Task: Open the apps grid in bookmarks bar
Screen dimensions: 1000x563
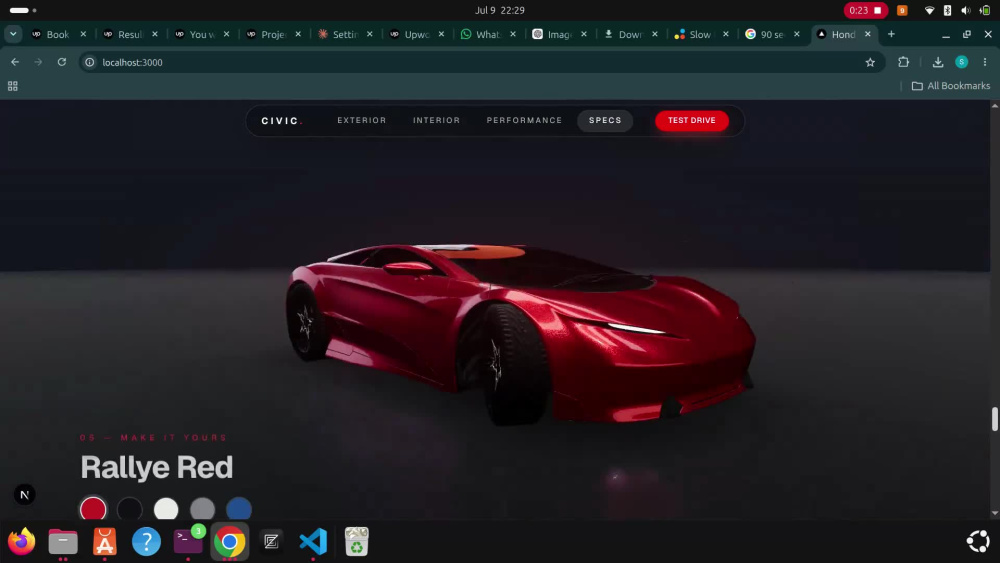Action: [x=13, y=86]
